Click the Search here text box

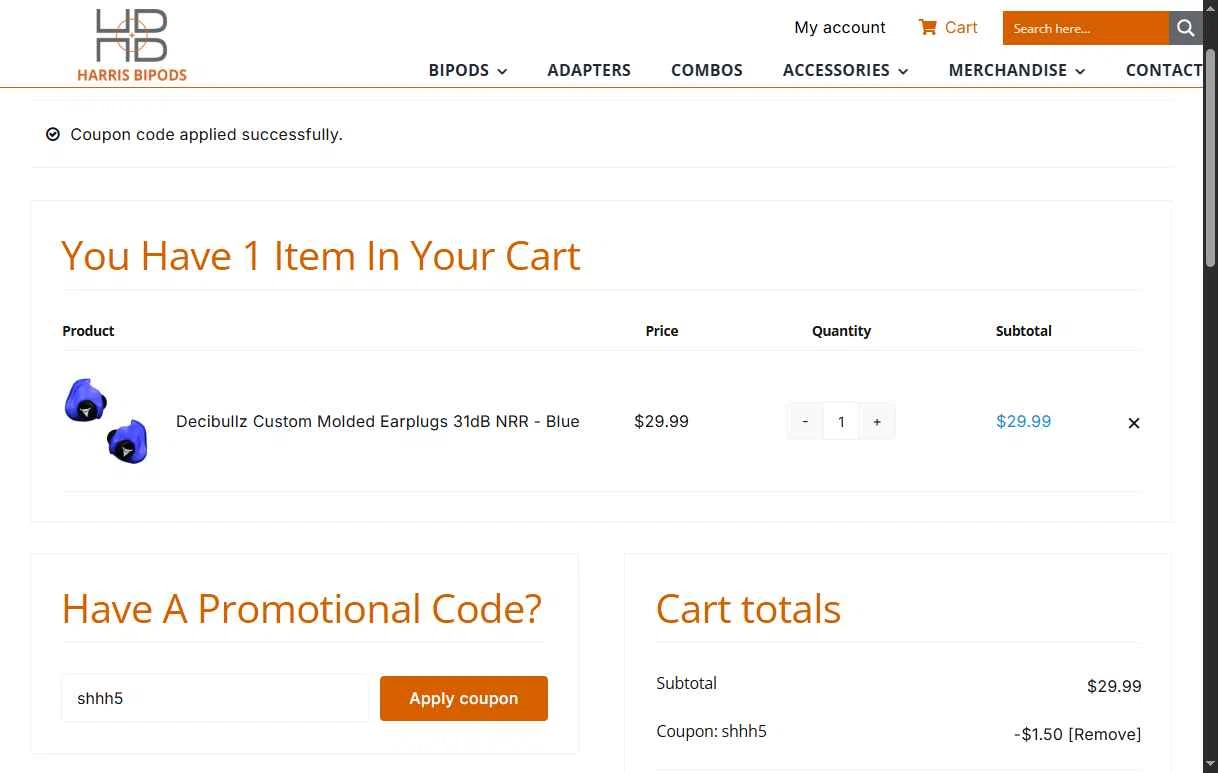(1086, 28)
